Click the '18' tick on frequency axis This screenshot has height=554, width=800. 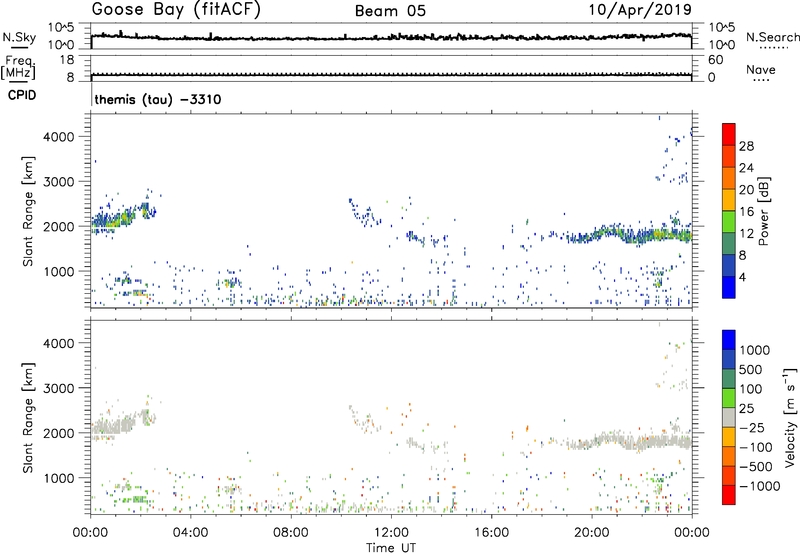[x=67, y=60]
